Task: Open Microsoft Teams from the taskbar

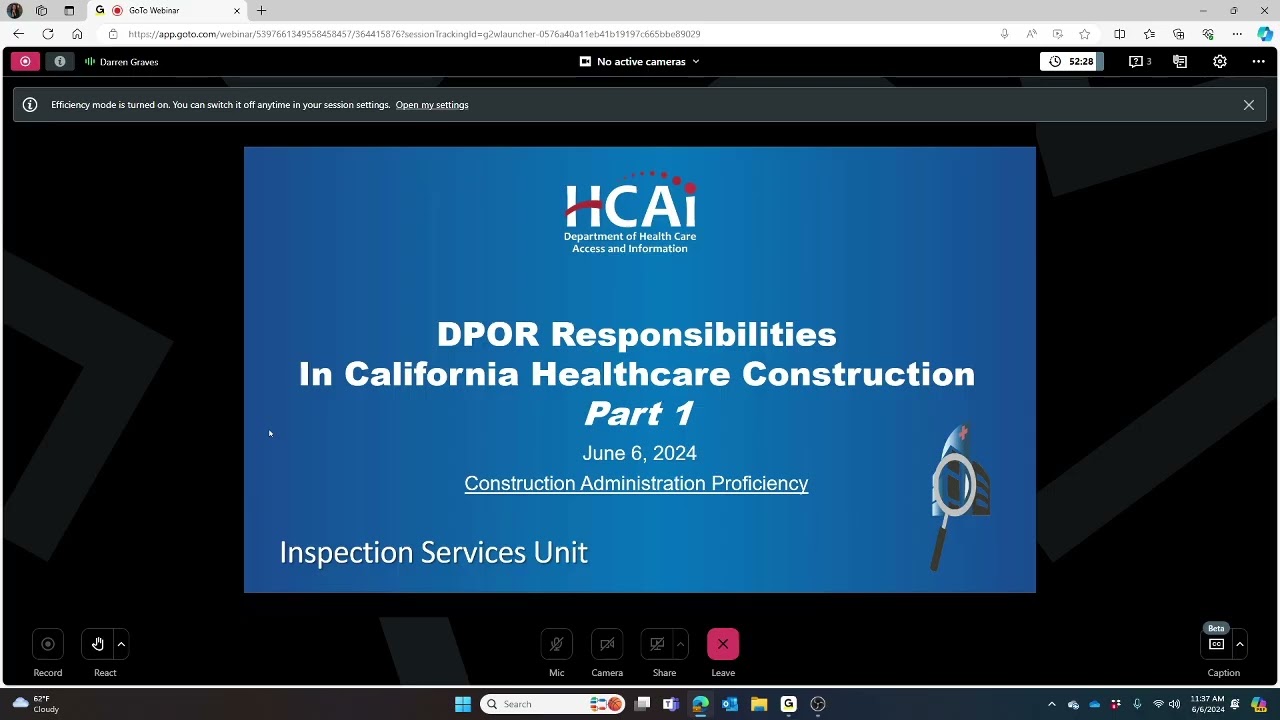Action: [671, 704]
